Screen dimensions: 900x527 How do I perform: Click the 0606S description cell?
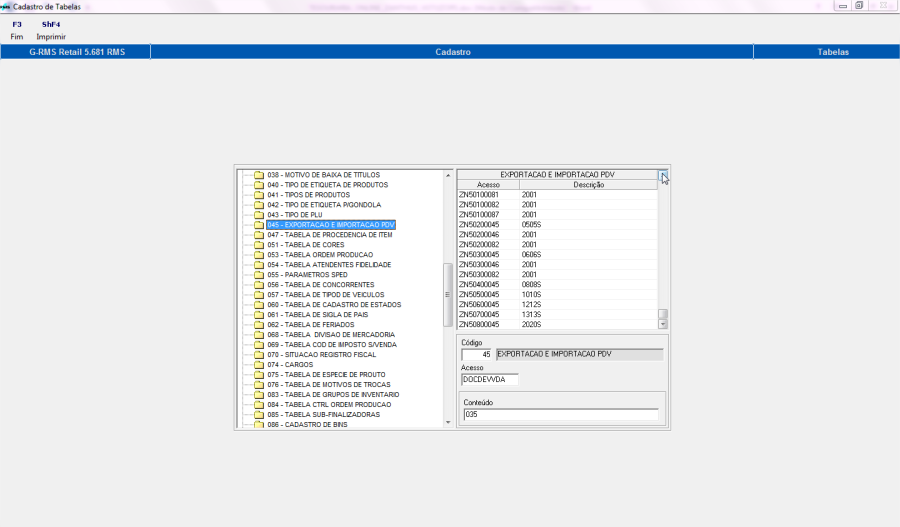(588, 254)
